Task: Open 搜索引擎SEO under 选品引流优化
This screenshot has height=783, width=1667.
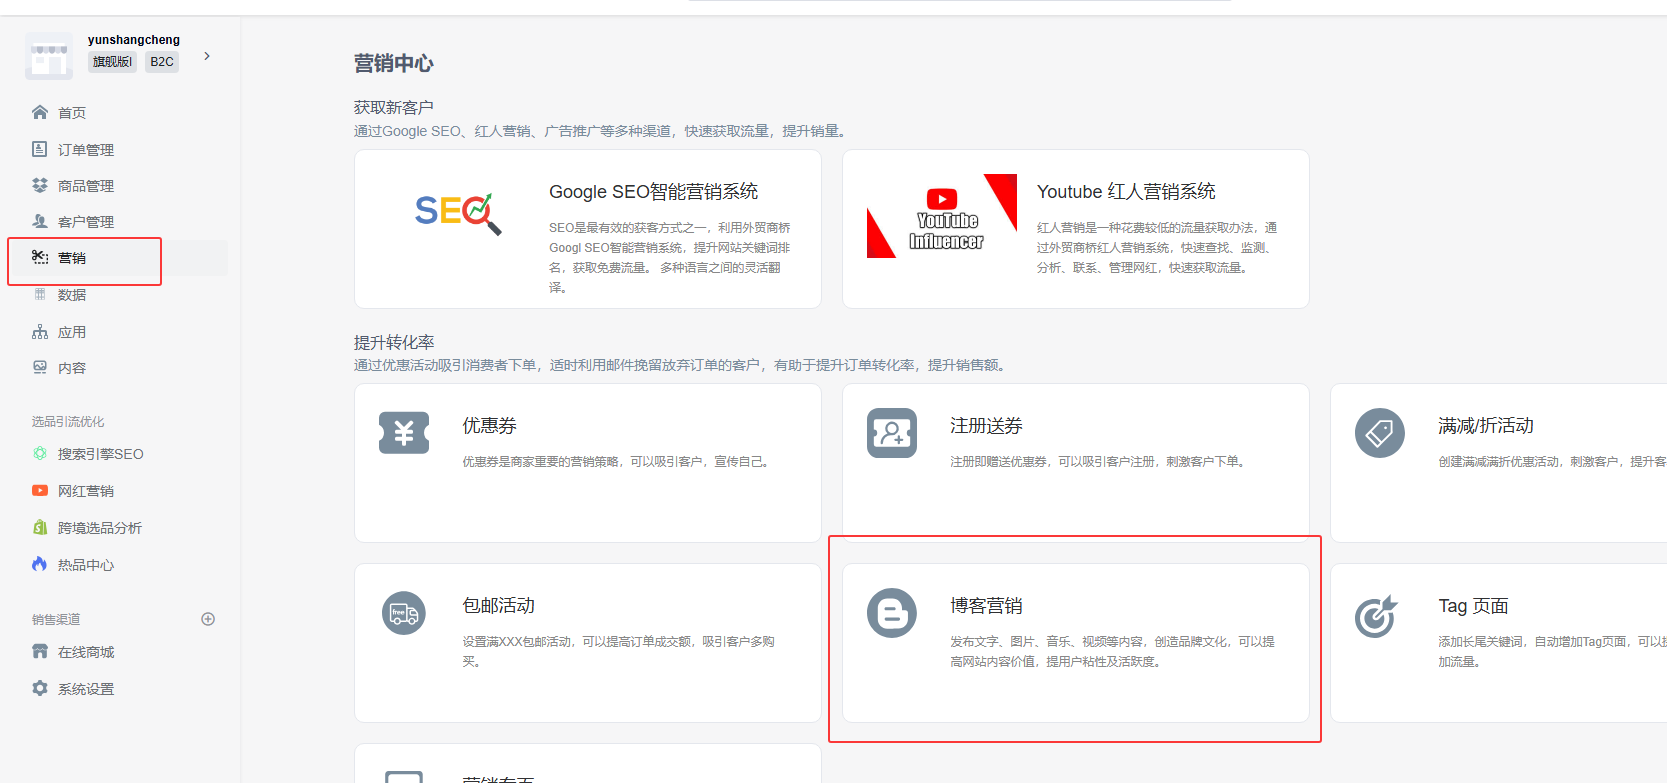Action: 100,454
